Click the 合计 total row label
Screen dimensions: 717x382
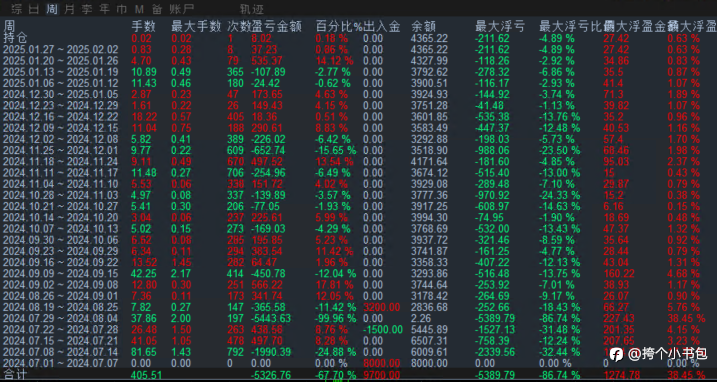point(14,375)
